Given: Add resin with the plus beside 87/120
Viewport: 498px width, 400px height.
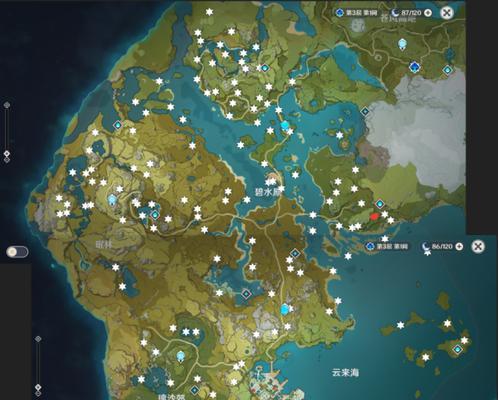Looking at the screenshot, I should (x=428, y=13).
